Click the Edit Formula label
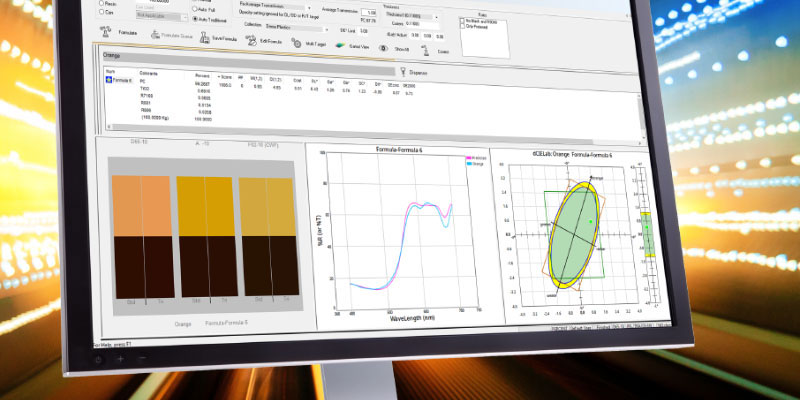The image size is (800, 400). pos(271,41)
